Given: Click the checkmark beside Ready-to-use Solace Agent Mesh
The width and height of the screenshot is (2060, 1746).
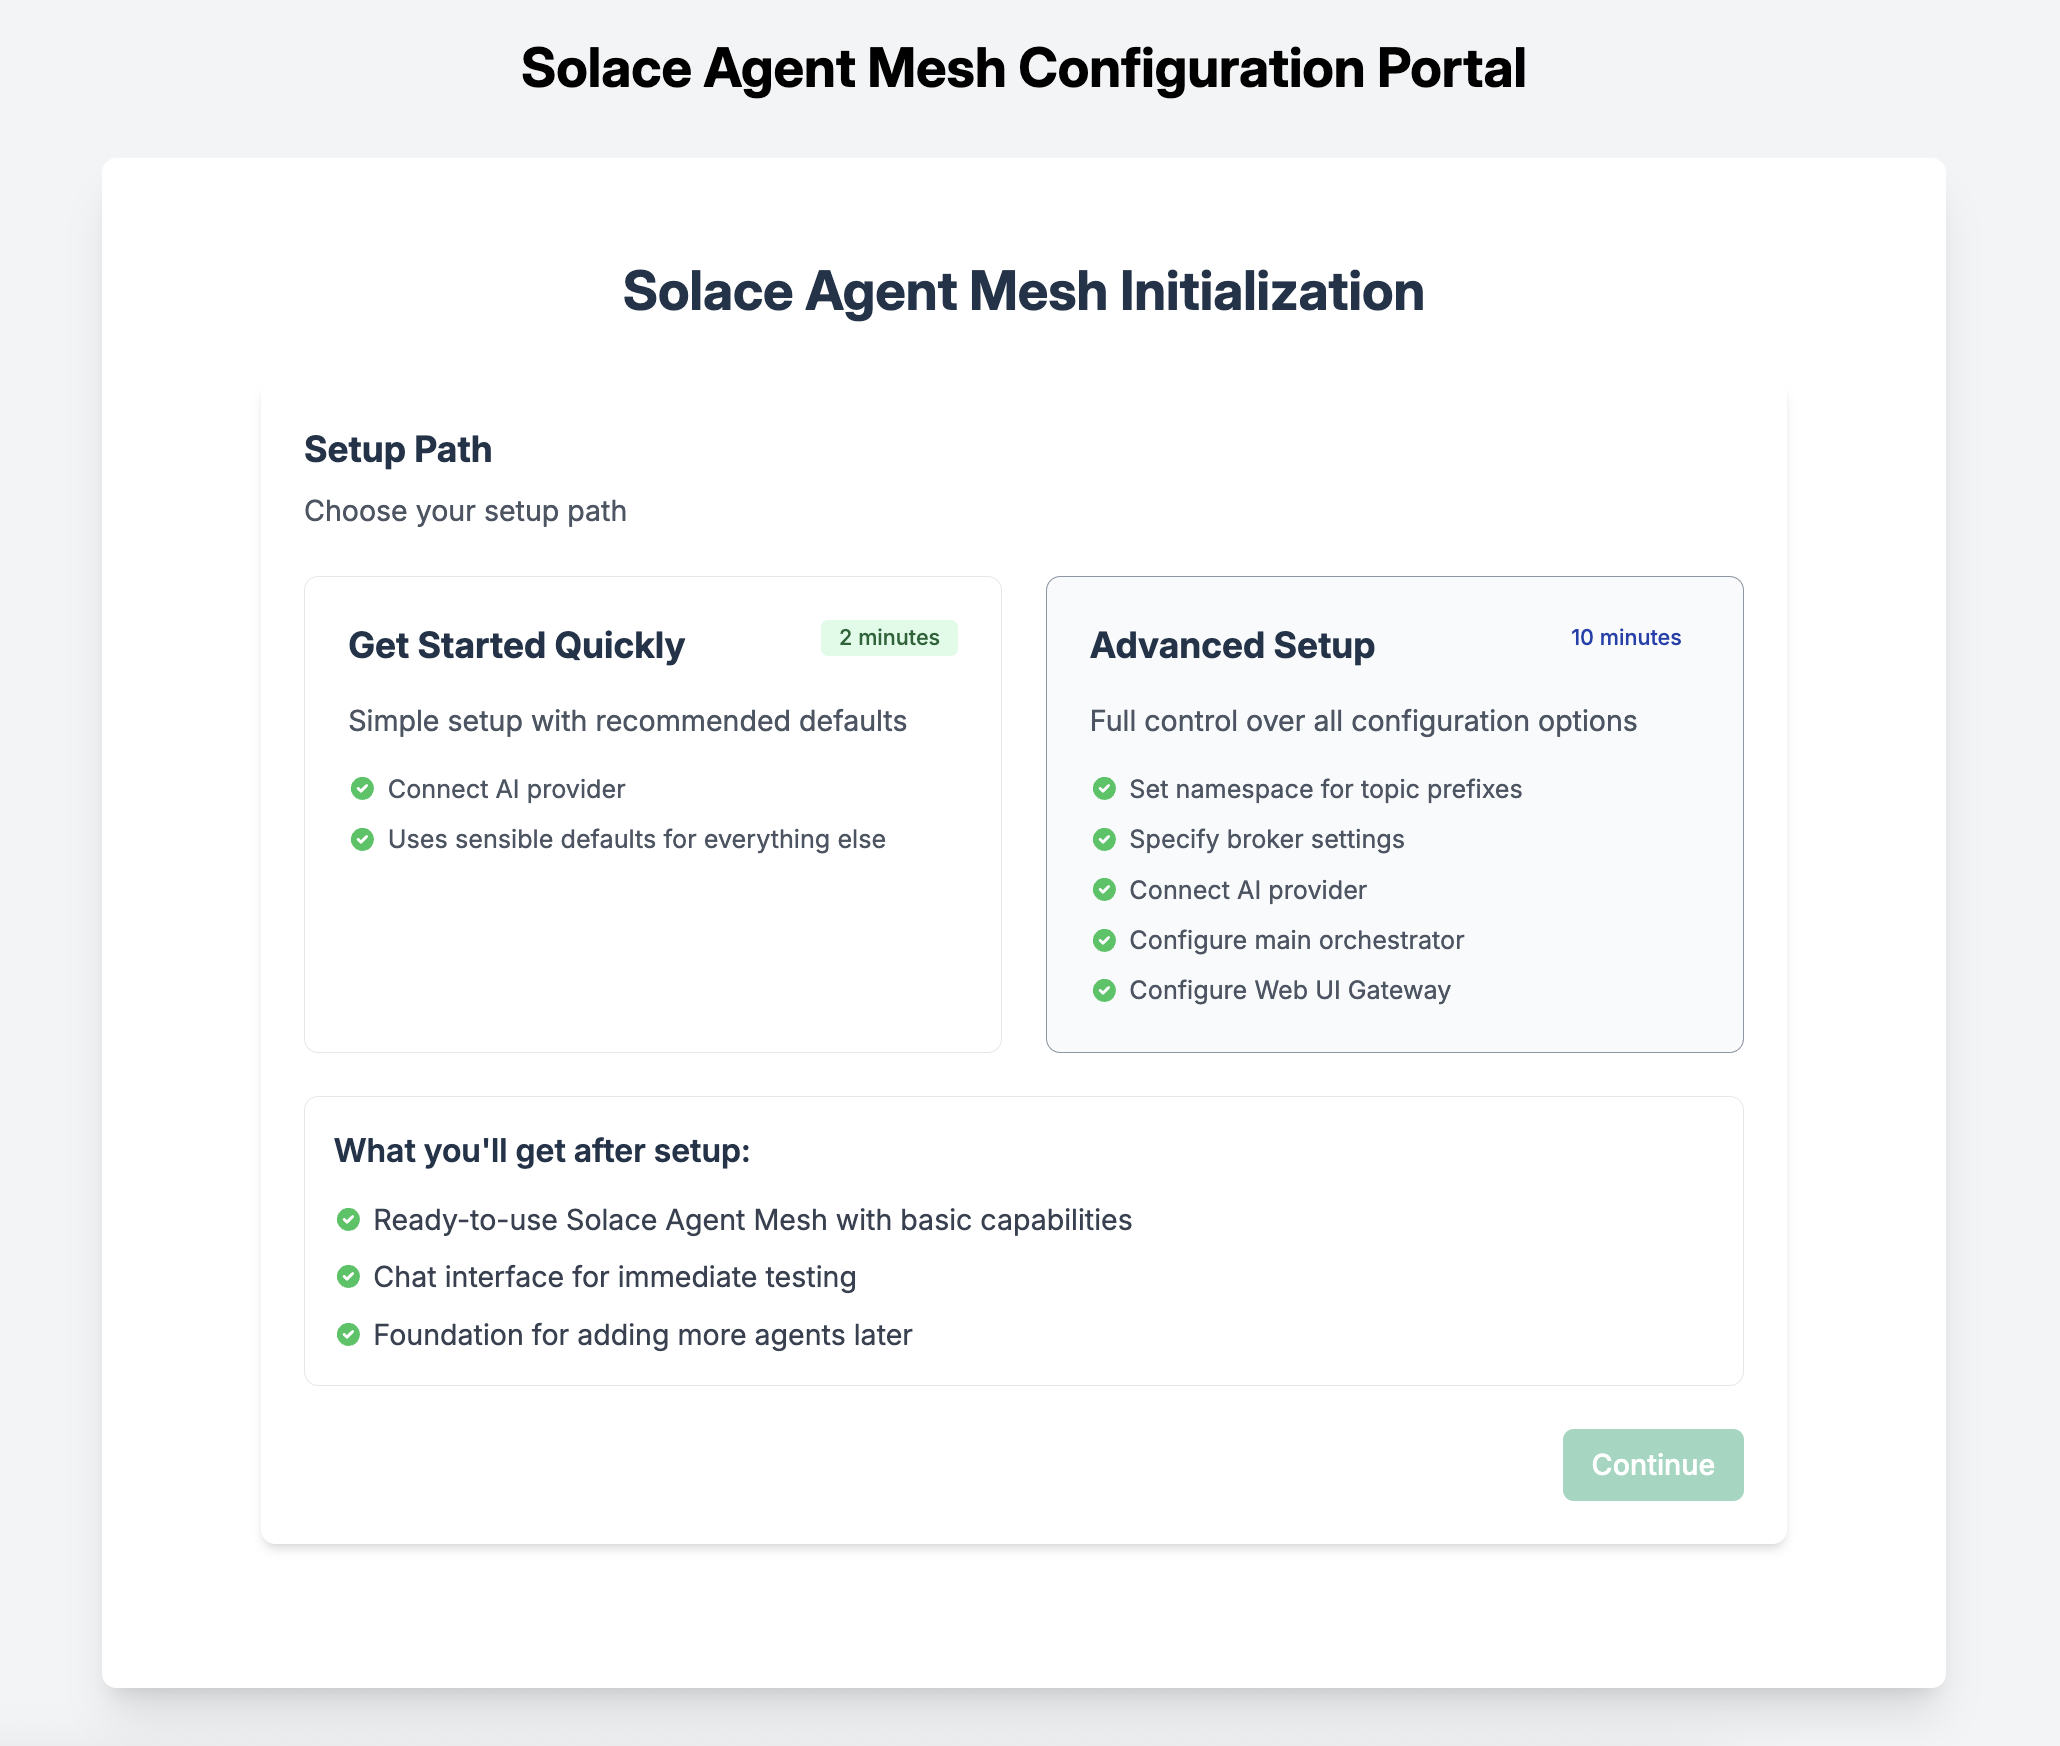Looking at the screenshot, I should click(x=348, y=1219).
